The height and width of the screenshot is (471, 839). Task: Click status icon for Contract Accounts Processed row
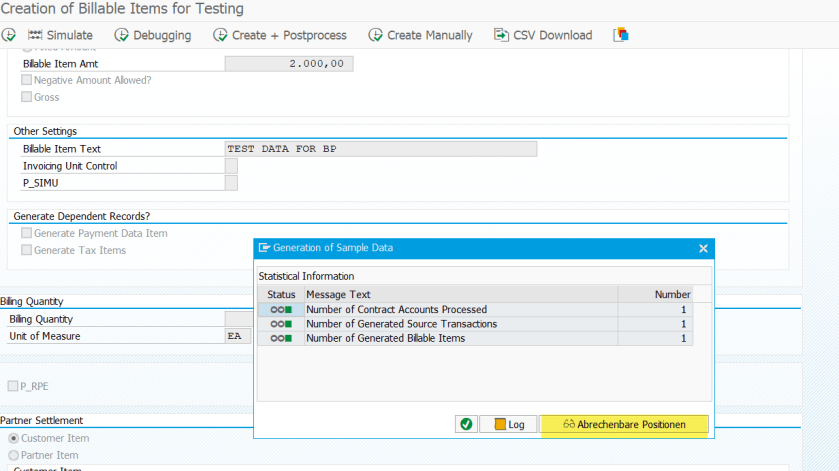[x=281, y=310]
